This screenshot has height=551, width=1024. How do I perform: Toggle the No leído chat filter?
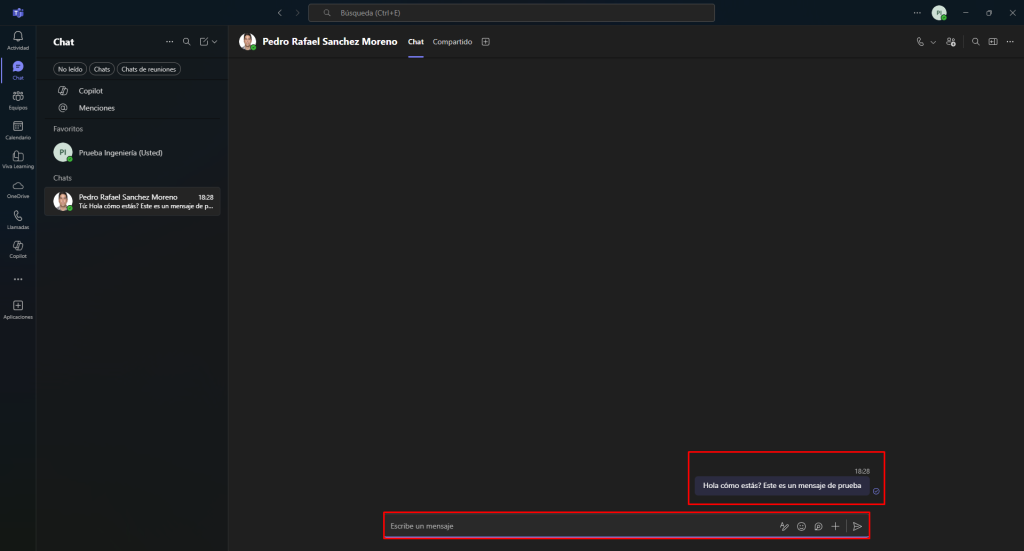coord(70,69)
